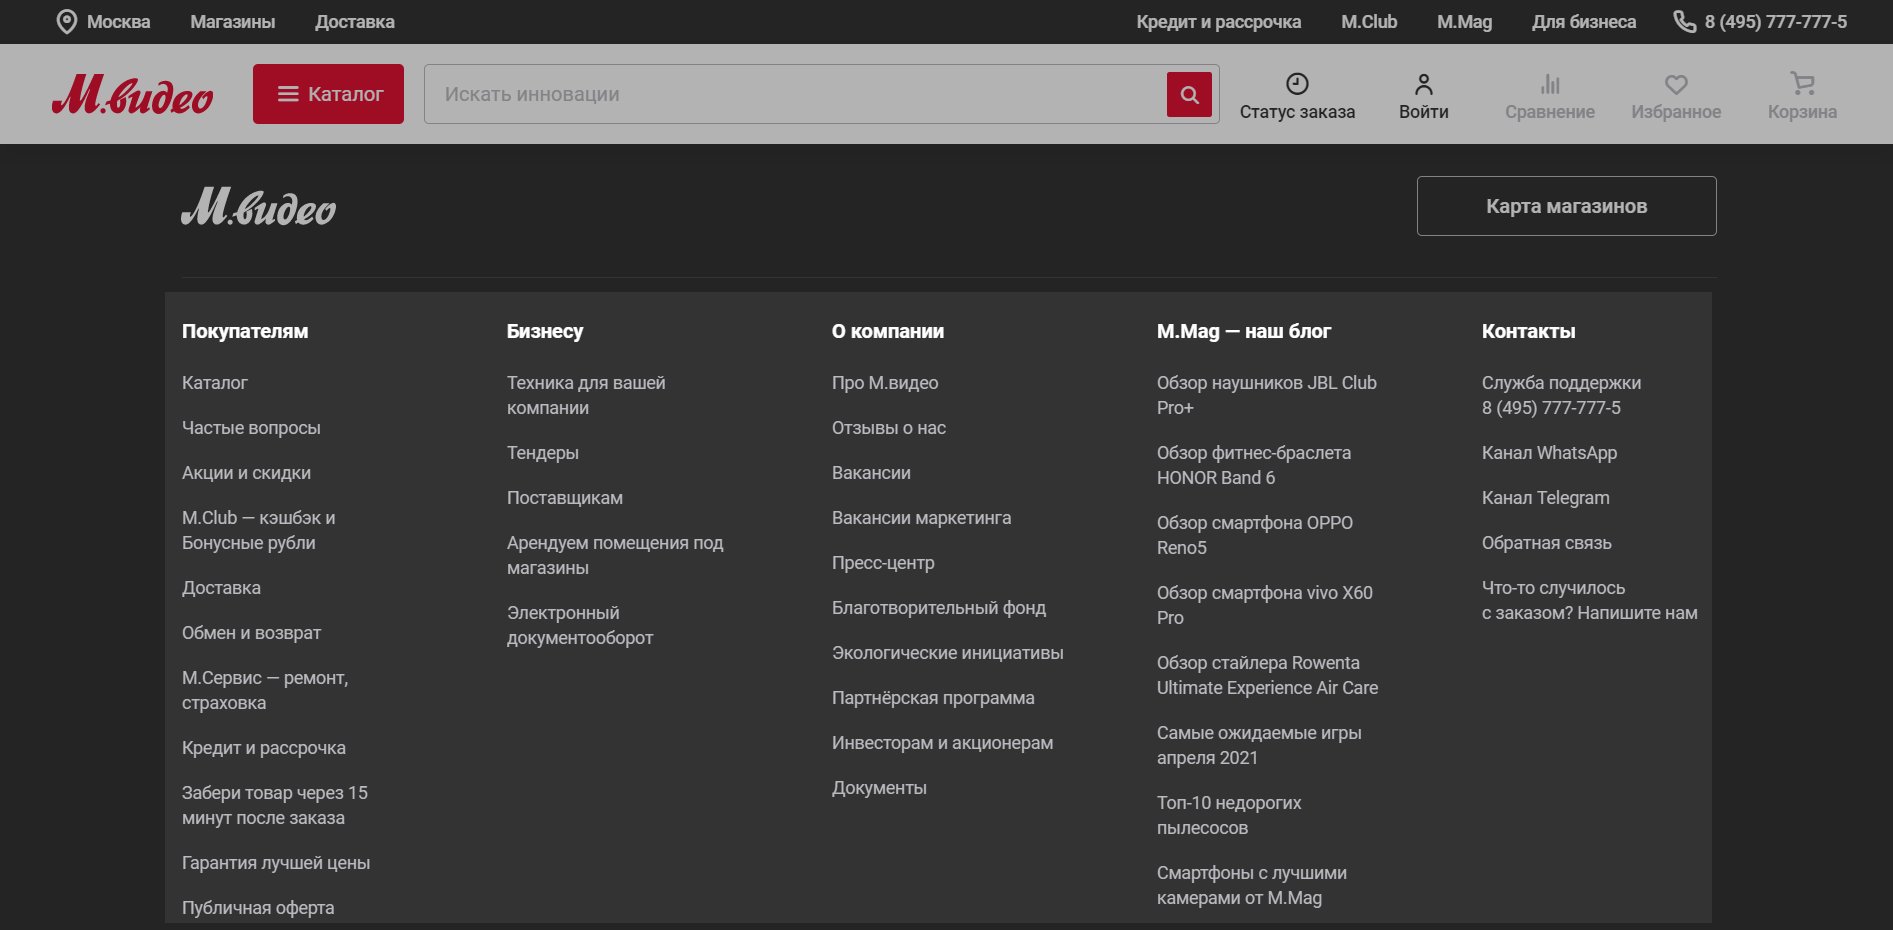The width and height of the screenshot is (1893, 930).
Task: Open Канал Telegram link
Action: (x=1545, y=498)
